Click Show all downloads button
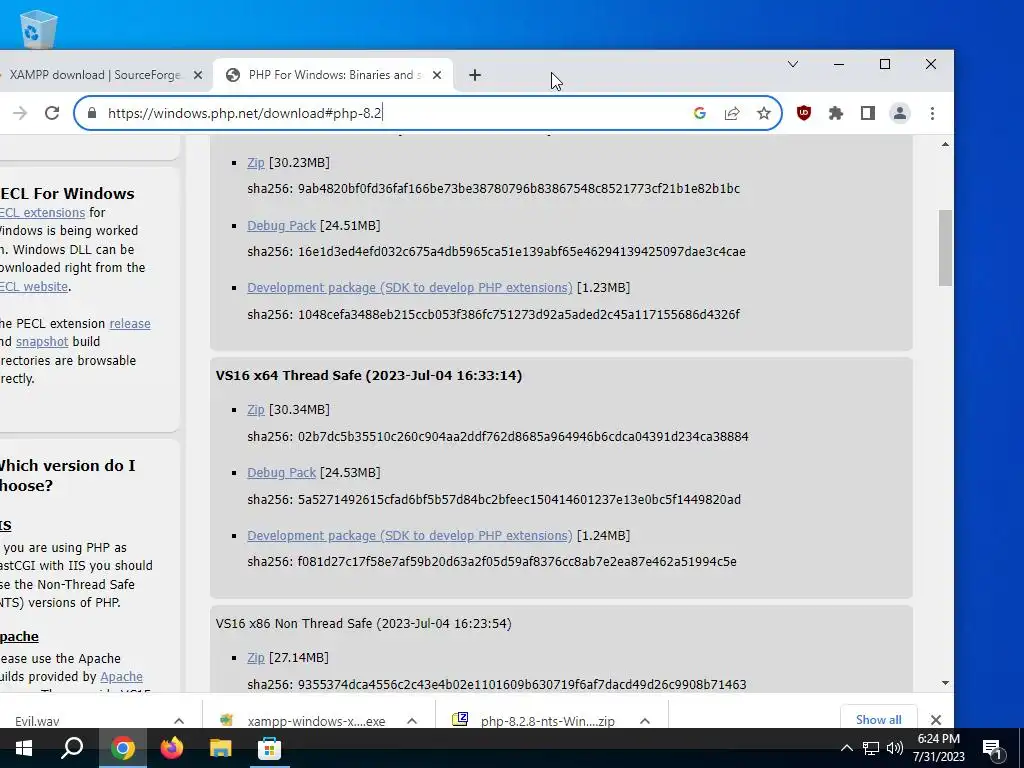1024x768 pixels. [x=878, y=719]
